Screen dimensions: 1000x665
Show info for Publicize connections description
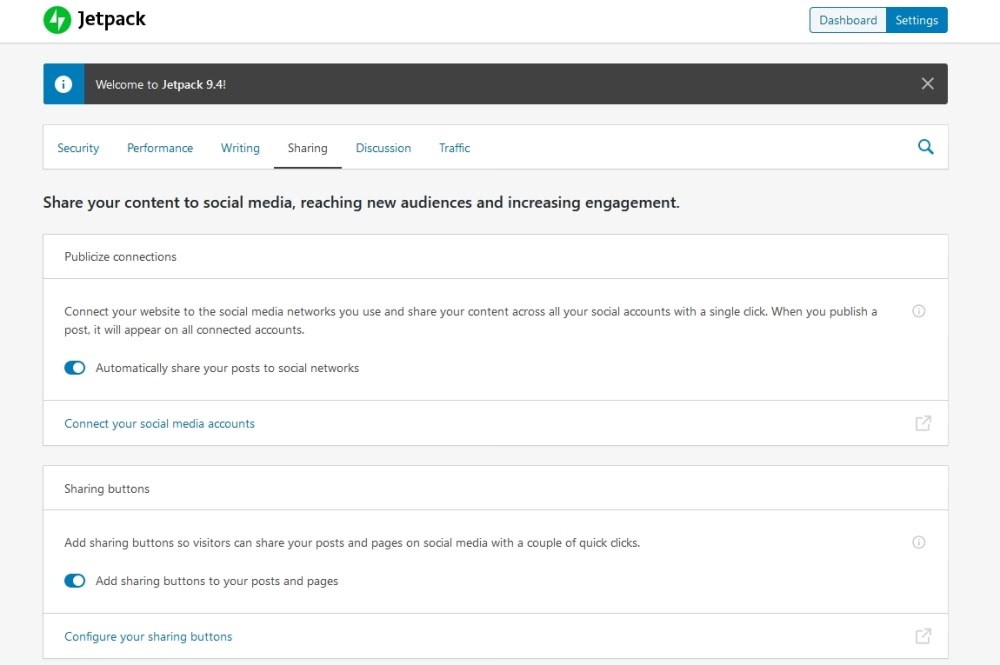918,311
